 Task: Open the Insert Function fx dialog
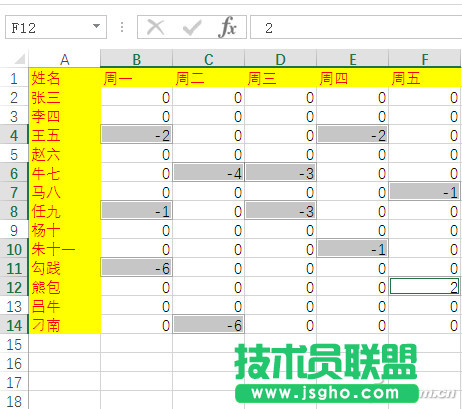coord(228,27)
